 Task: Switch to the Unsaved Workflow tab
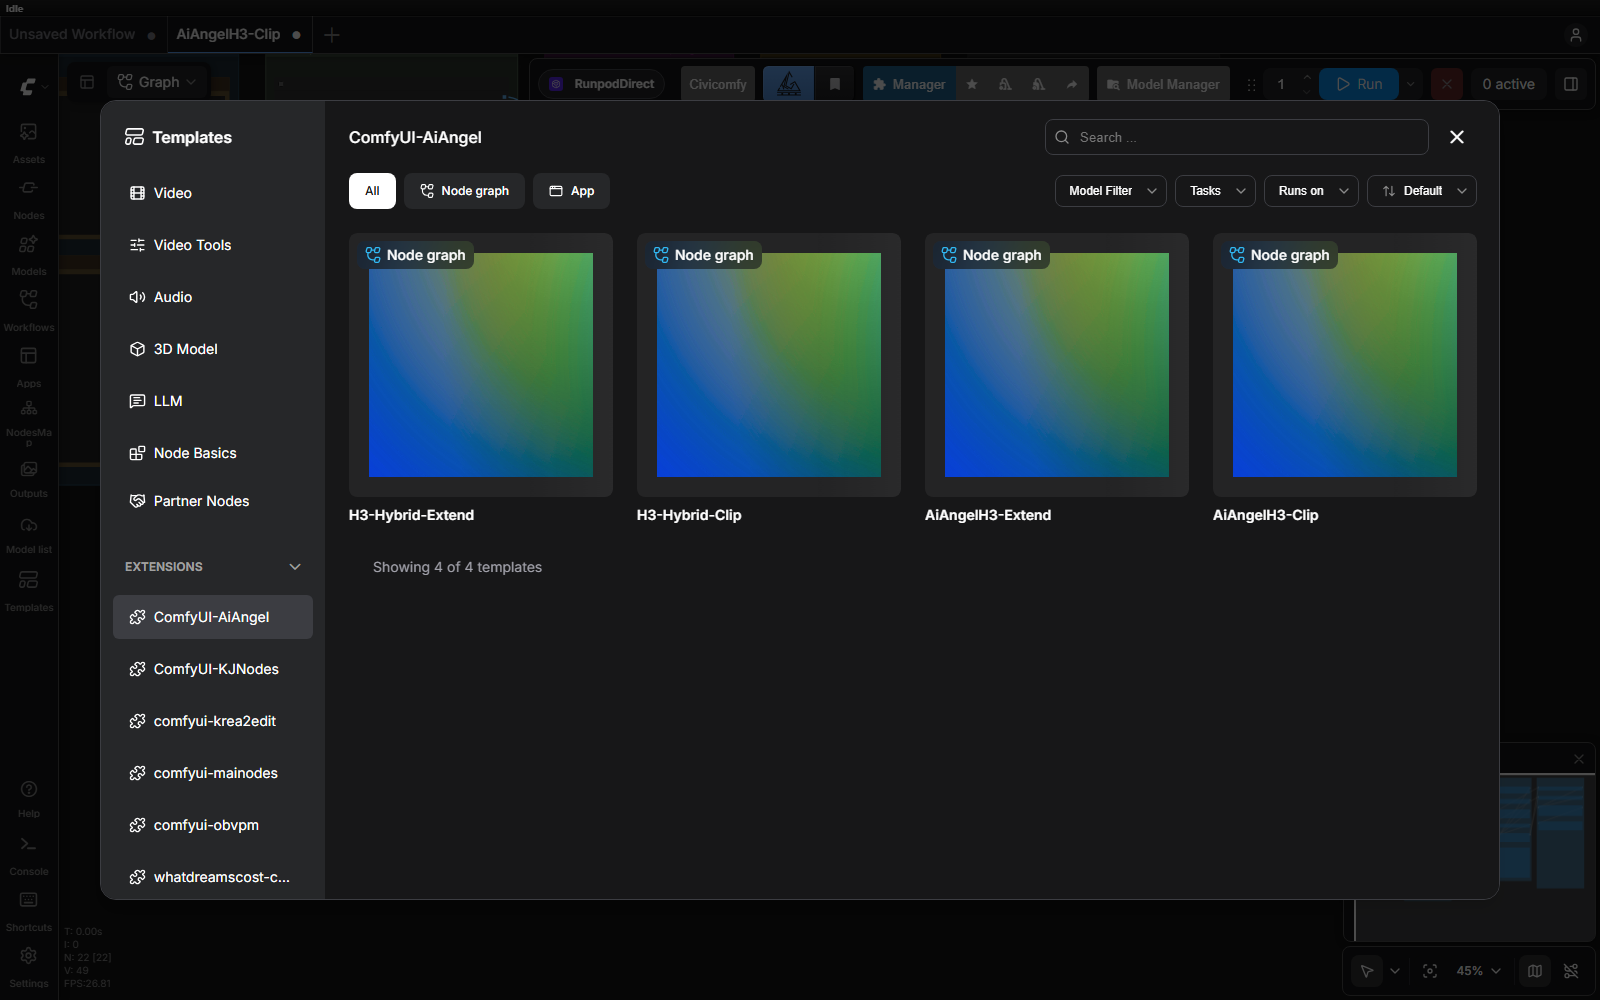(82, 34)
